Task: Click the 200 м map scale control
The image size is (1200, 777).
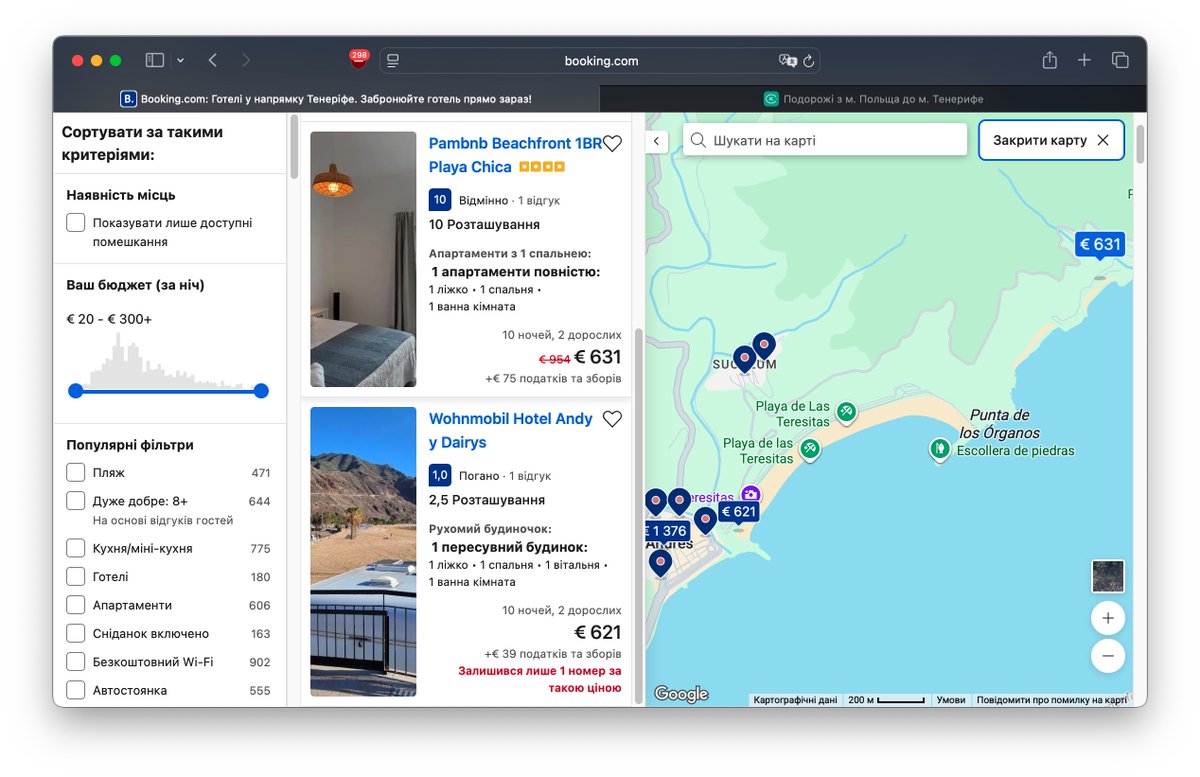Action: pyautogui.click(x=886, y=700)
